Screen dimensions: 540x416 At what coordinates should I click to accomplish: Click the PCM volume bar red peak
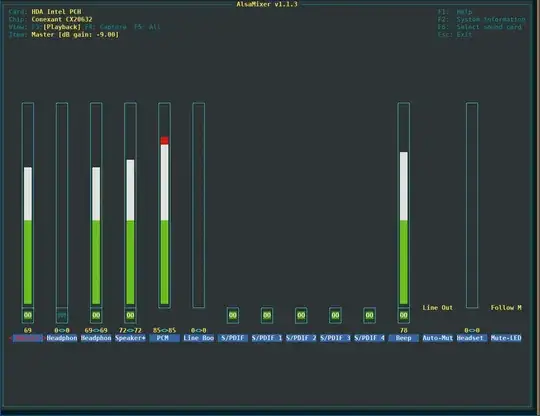click(164, 140)
